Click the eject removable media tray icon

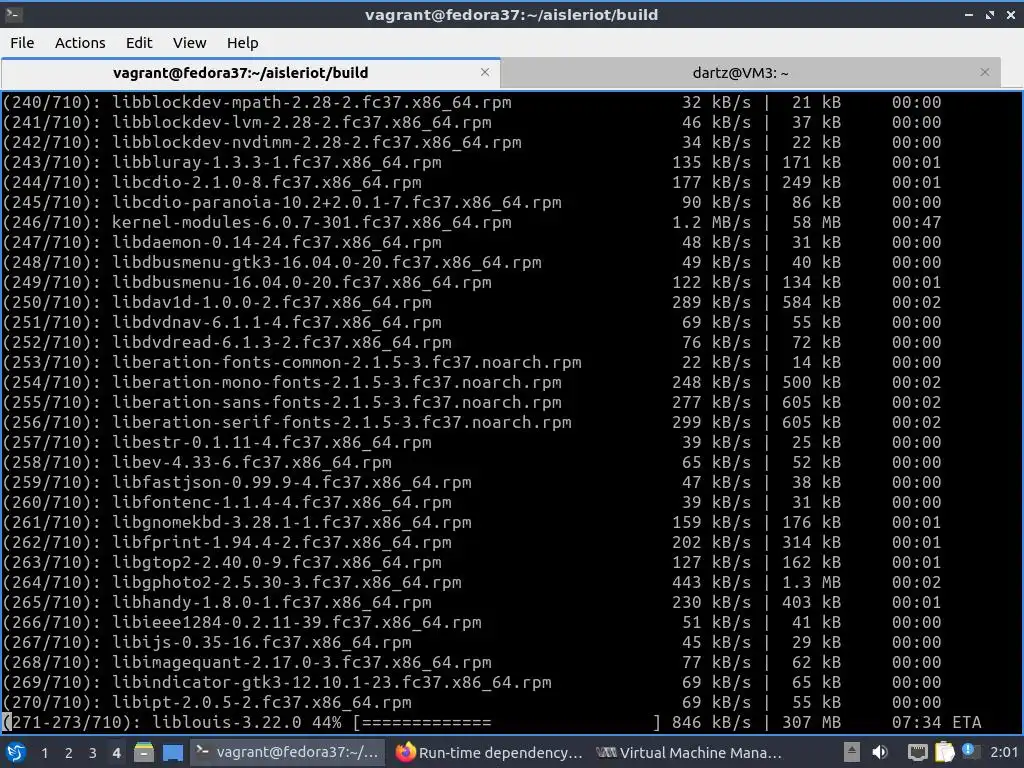point(852,752)
